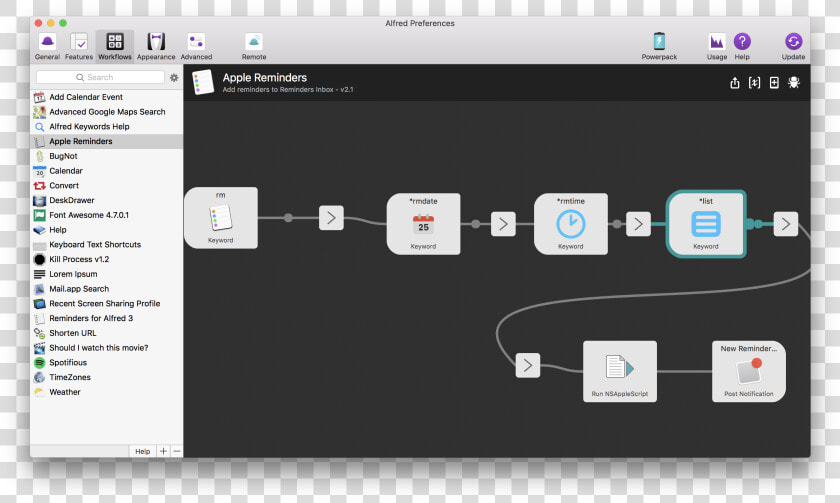Open the workflow list gear menu

point(174,78)
